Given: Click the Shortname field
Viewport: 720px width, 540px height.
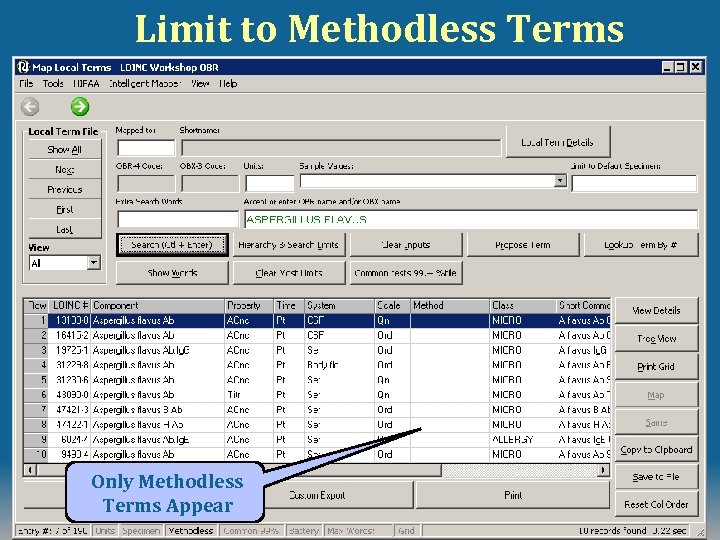Looking at the screenshot, I should (341, 148).
